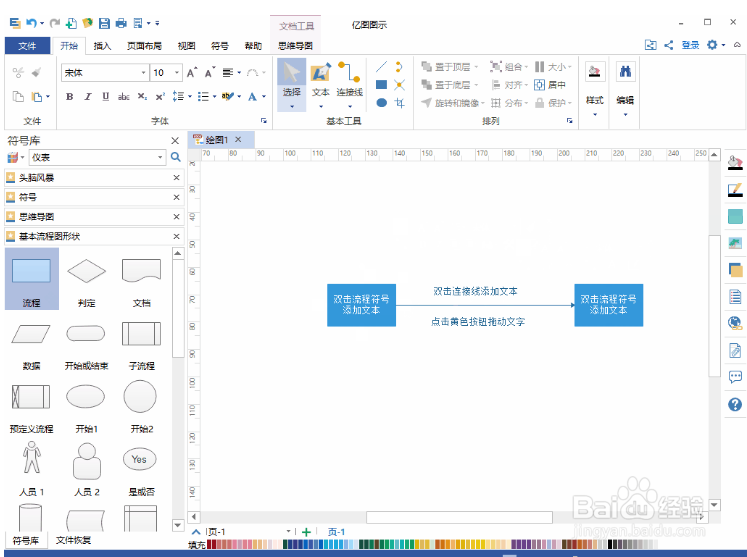747x557 pixels.
Task: Toggle Bold formatting
Action: 70,97
